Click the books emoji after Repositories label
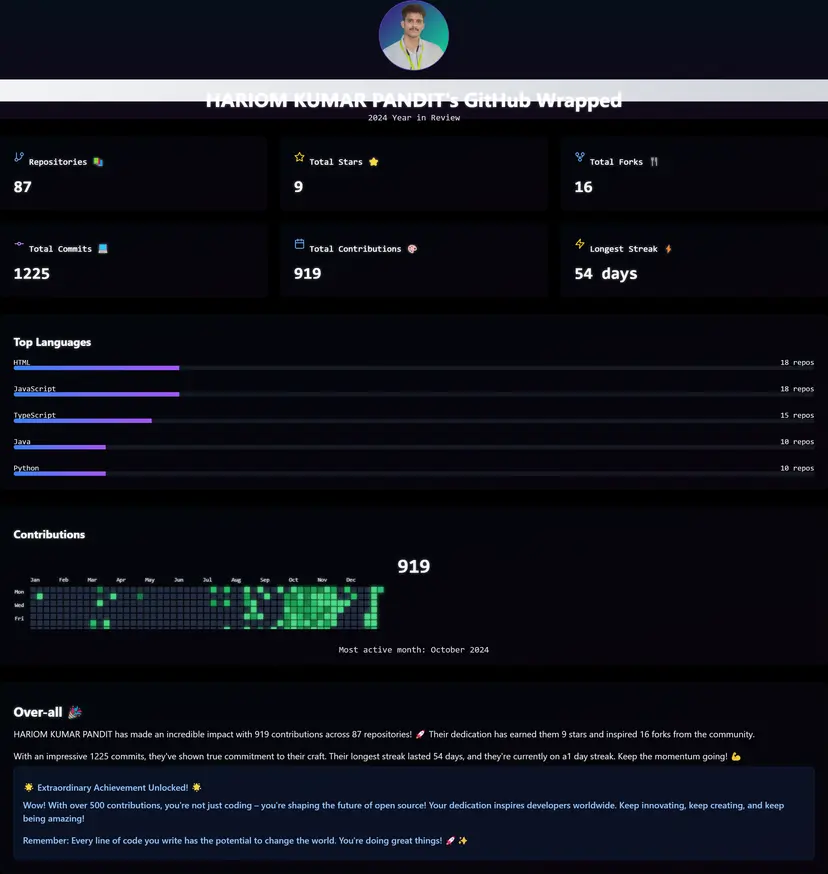This screenshot has height=874, width=828. [98, 160]
